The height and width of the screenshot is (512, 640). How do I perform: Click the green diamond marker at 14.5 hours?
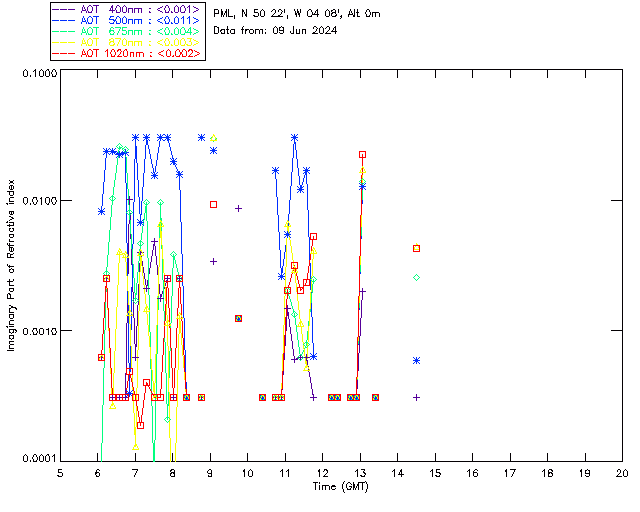point(416,277)
